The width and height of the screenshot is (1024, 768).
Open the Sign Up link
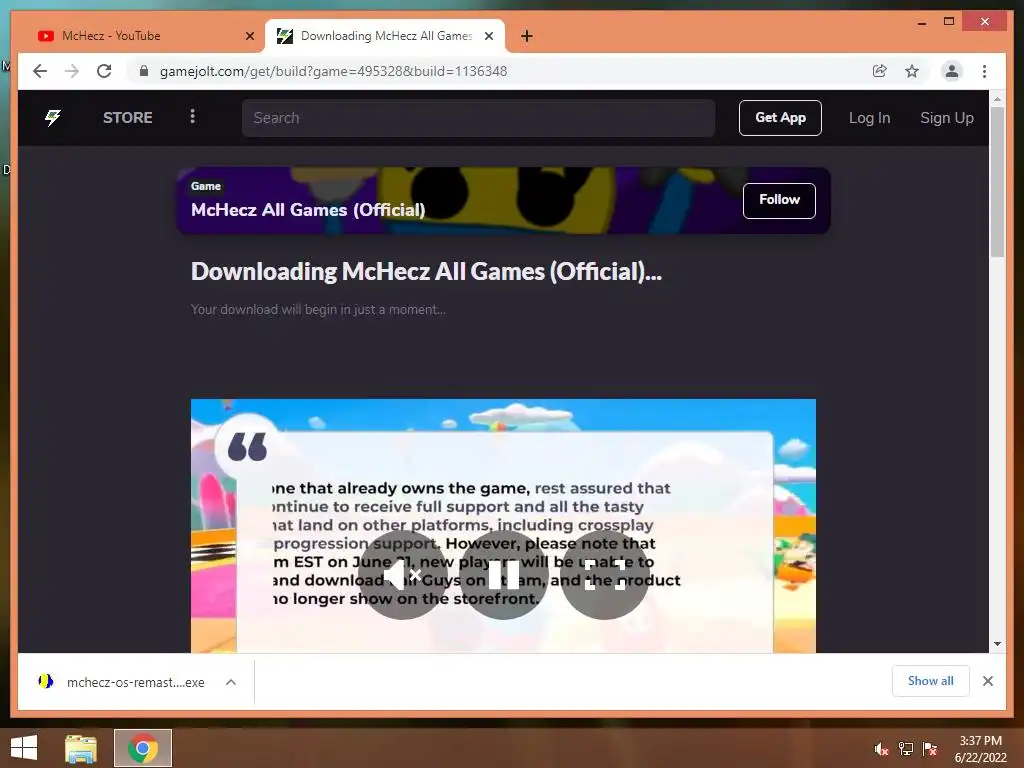pyautogui.click(x=946, y=118)
